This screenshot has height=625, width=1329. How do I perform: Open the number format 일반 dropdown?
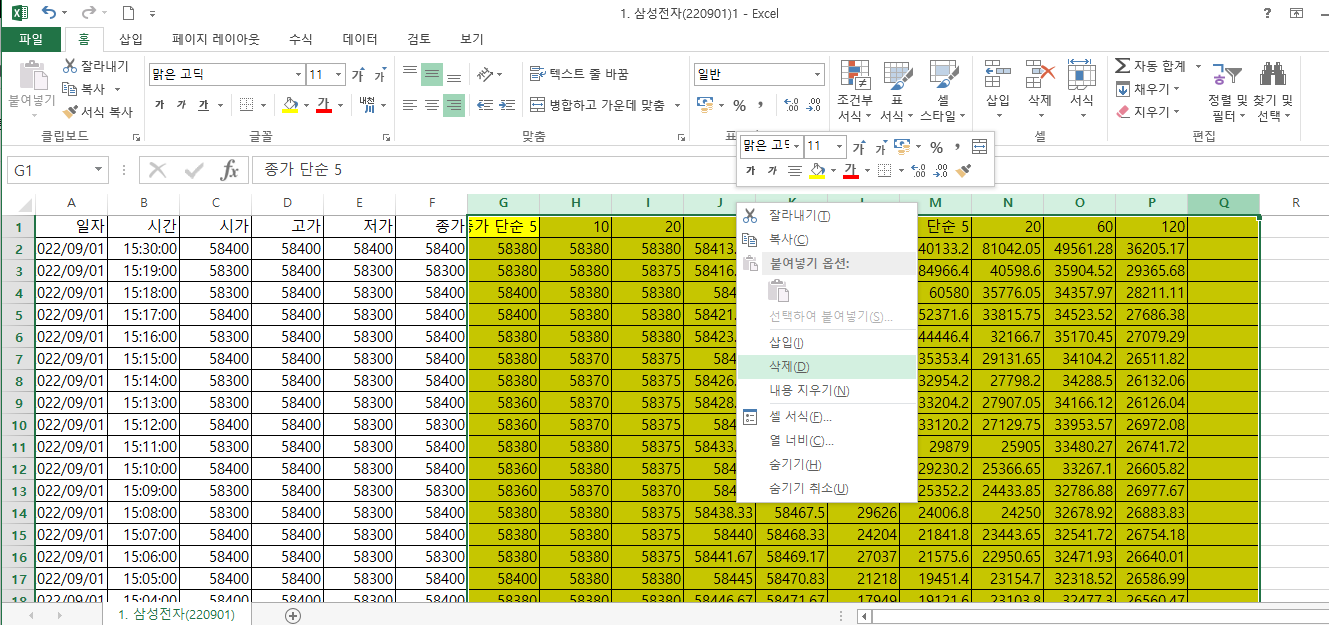point(818,75)
